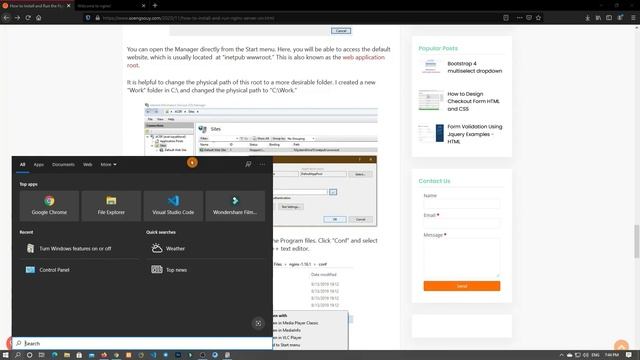Open How to Design Checkout Form post
Image resolution: width=640 pixels, height=360 pixels.
click(x=473, y=101)
